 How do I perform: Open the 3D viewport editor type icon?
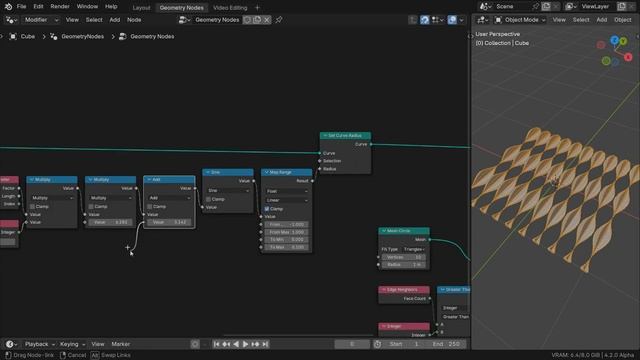(x=482, y=20)
